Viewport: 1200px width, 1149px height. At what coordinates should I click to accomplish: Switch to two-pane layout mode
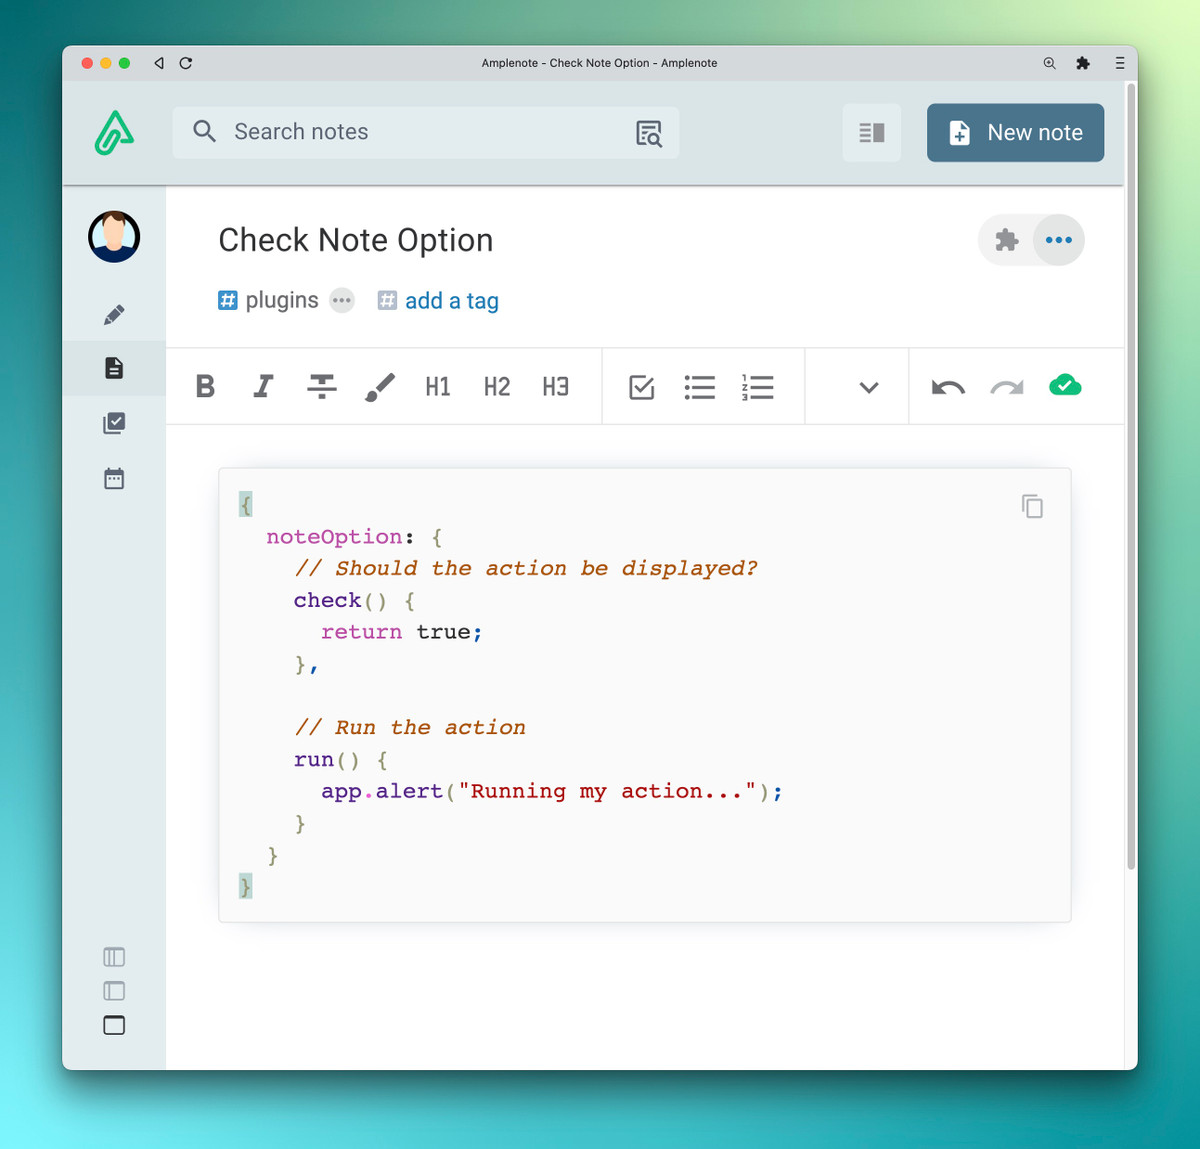point(113,991)
